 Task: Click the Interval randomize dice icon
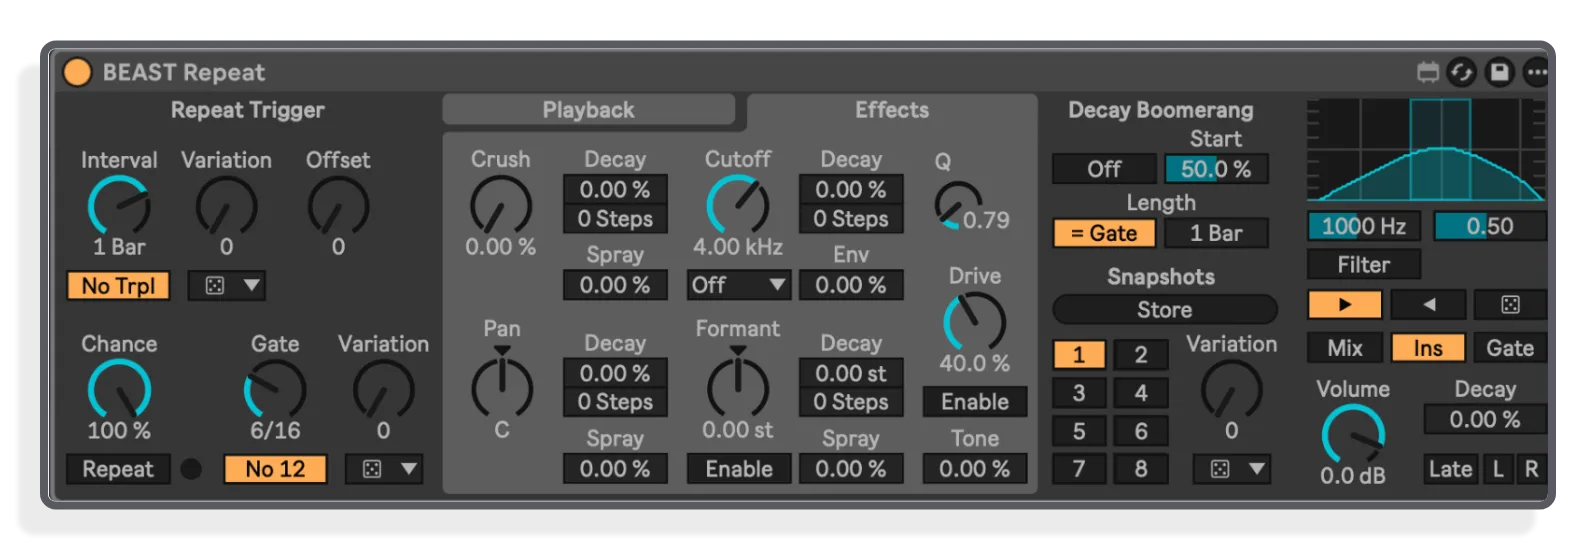[x=215, y=286]
